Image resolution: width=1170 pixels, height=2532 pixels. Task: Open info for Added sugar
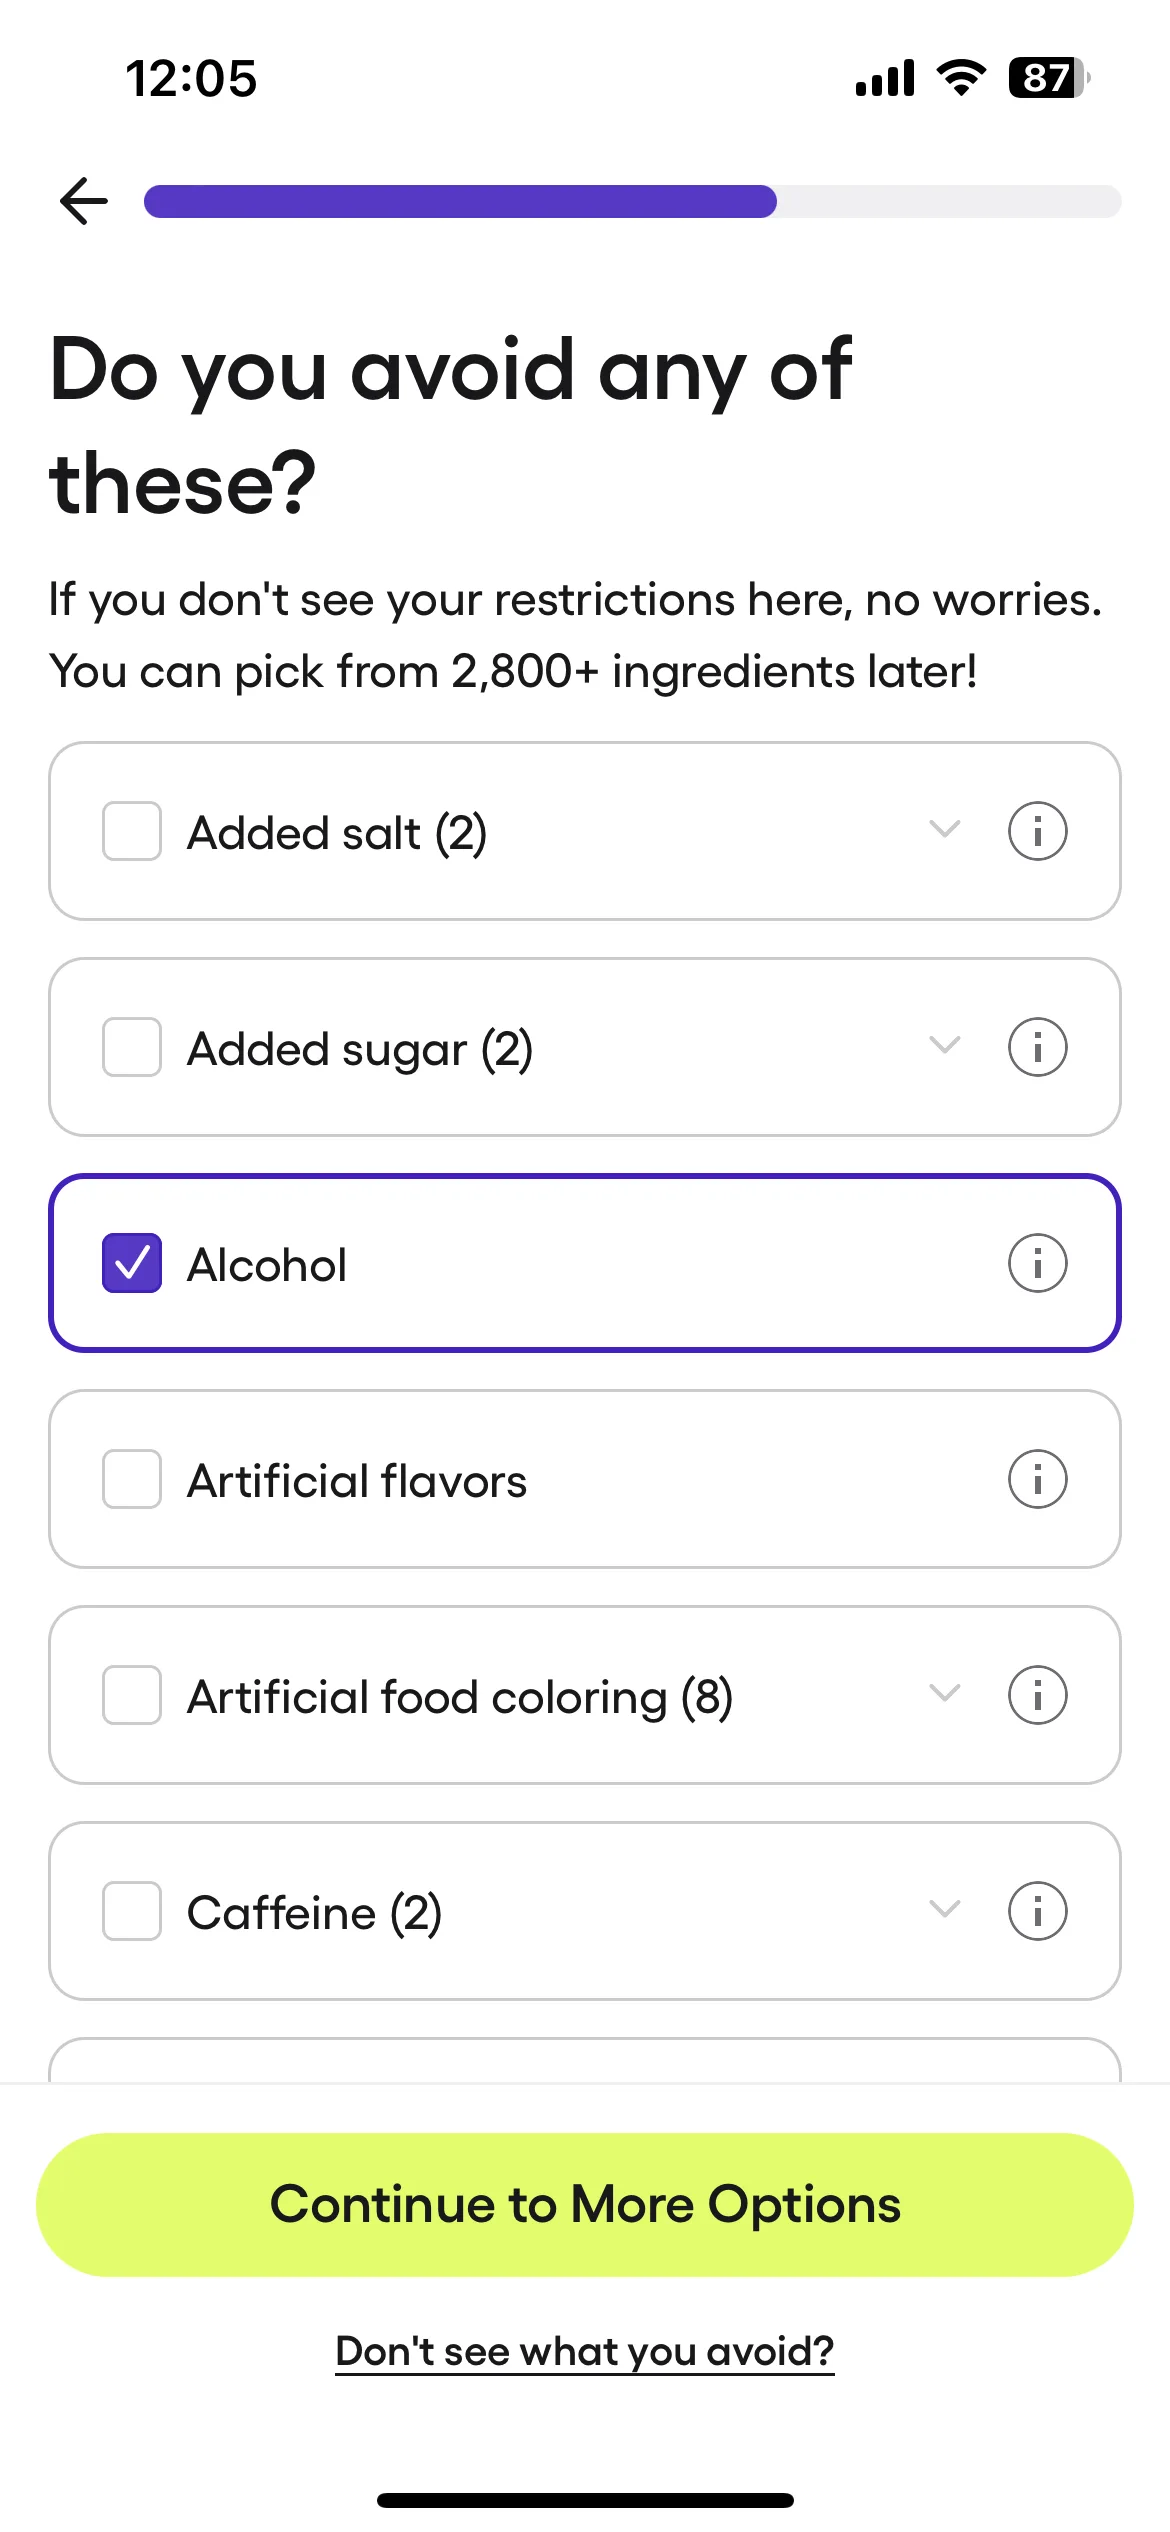click(x=1037, y=1047)
